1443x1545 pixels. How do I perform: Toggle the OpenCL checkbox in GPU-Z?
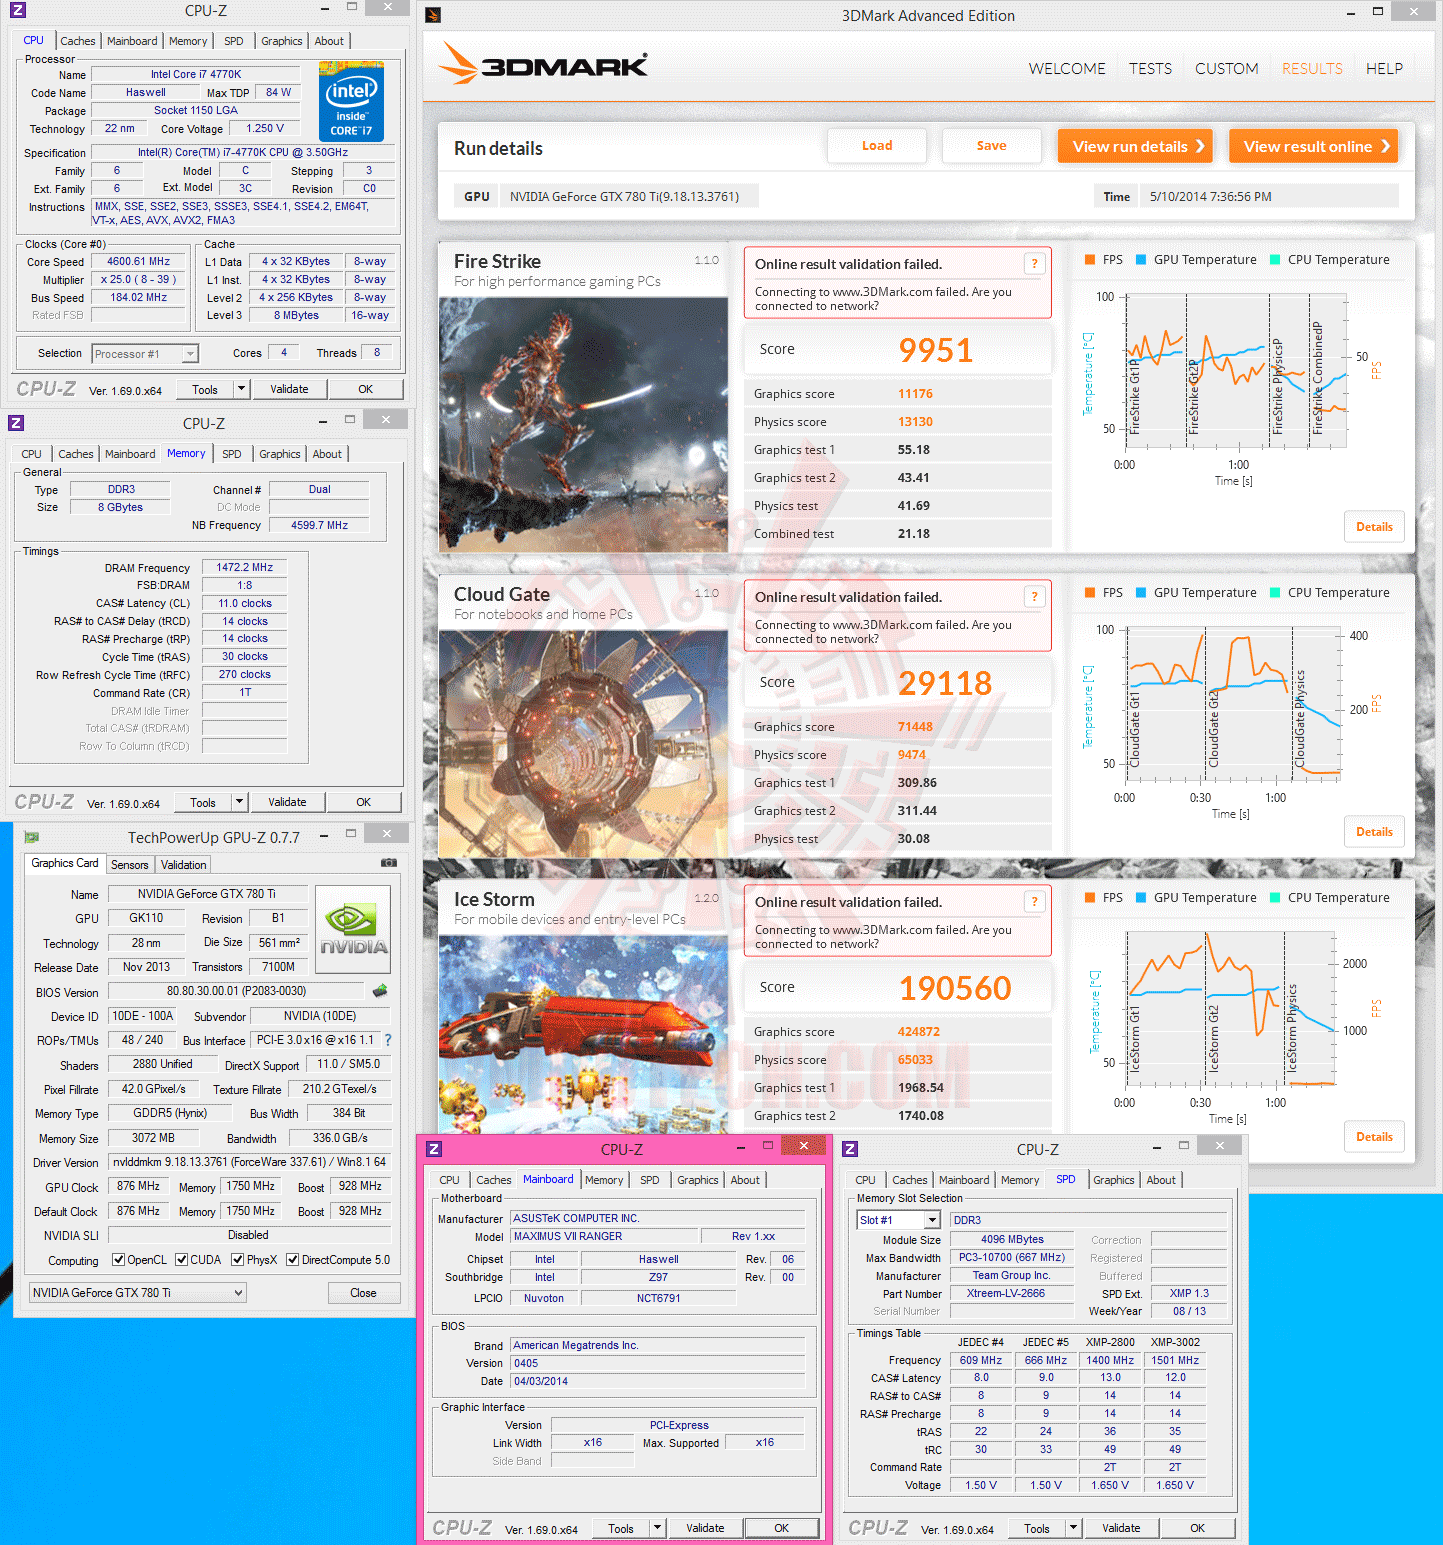pyautogui.click(x=118, y=1260)
